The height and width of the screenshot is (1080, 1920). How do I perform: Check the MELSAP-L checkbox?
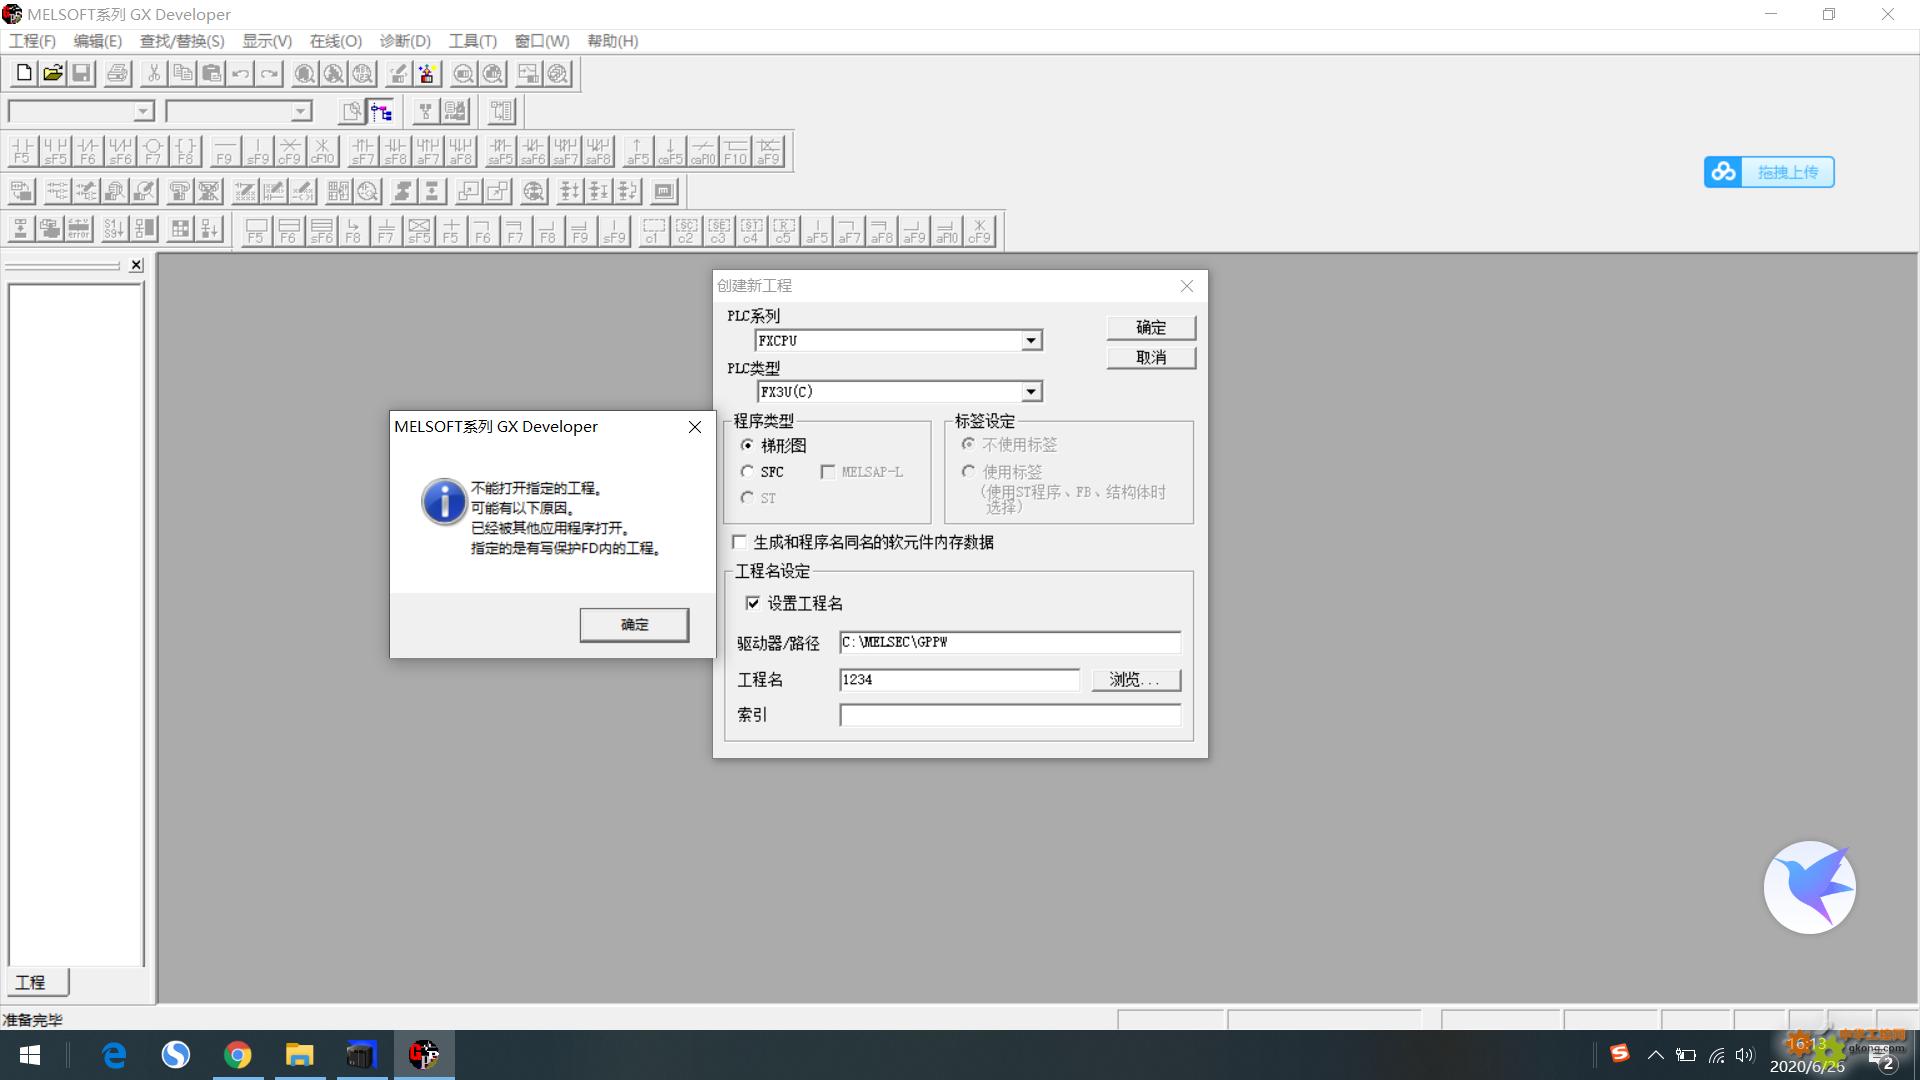point(827,472)
